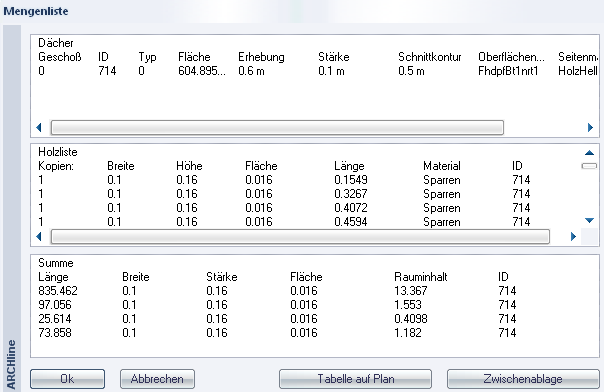Click the HolzHell value in Dächer

(578, 71)
